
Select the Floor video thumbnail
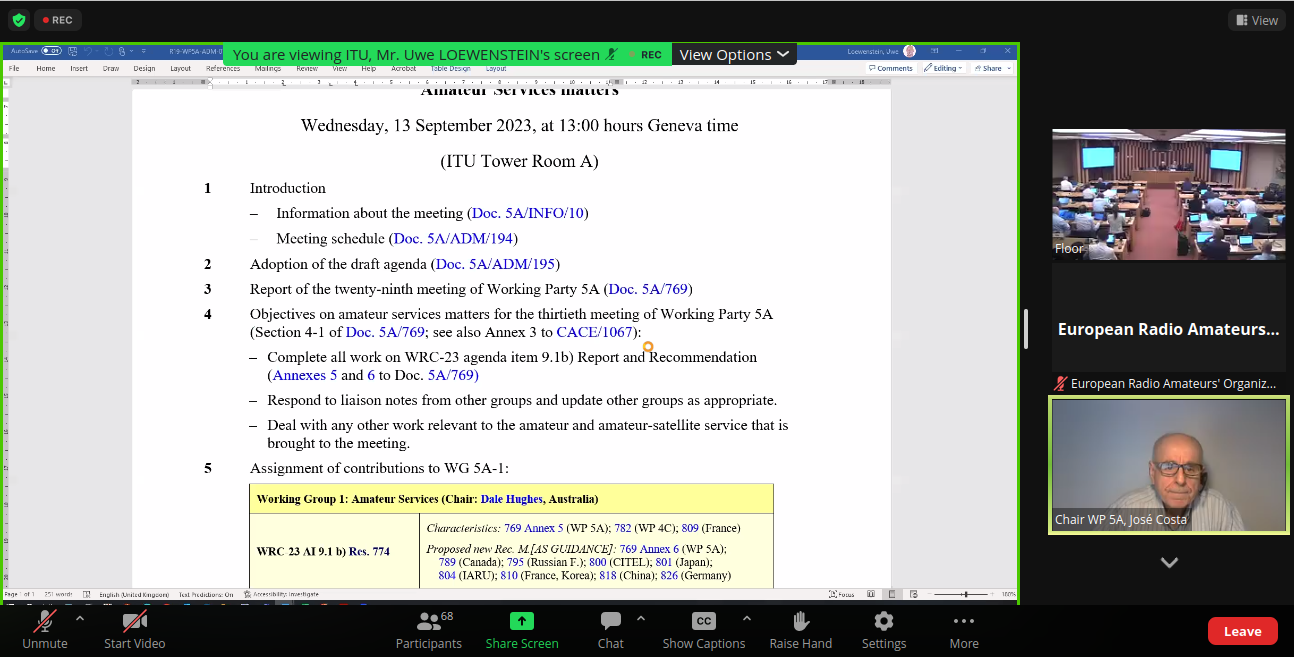tap(1169, 195)
